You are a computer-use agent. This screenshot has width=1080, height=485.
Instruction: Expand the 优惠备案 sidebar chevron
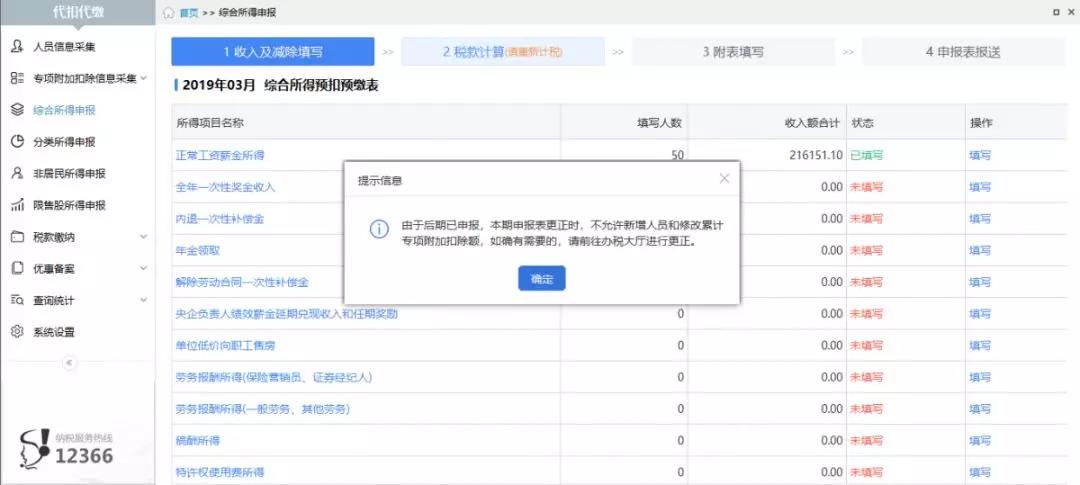coord(143,268)
